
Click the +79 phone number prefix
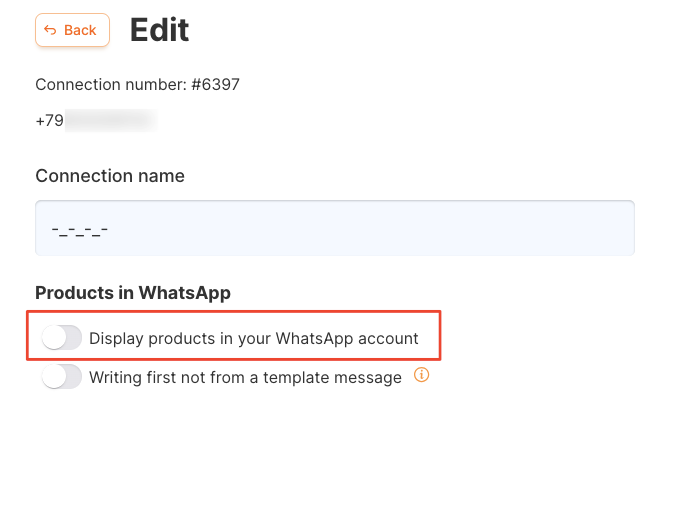click(49, 121)
